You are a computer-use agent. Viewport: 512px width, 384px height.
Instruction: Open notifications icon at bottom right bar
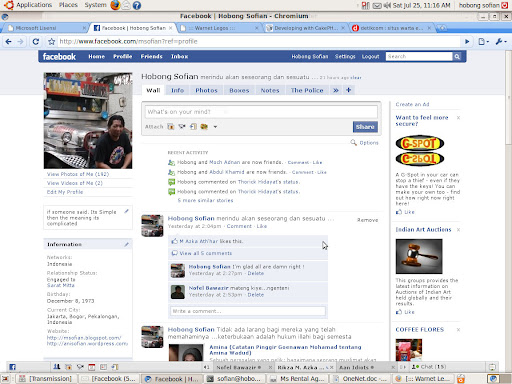(x=492, y=367)
